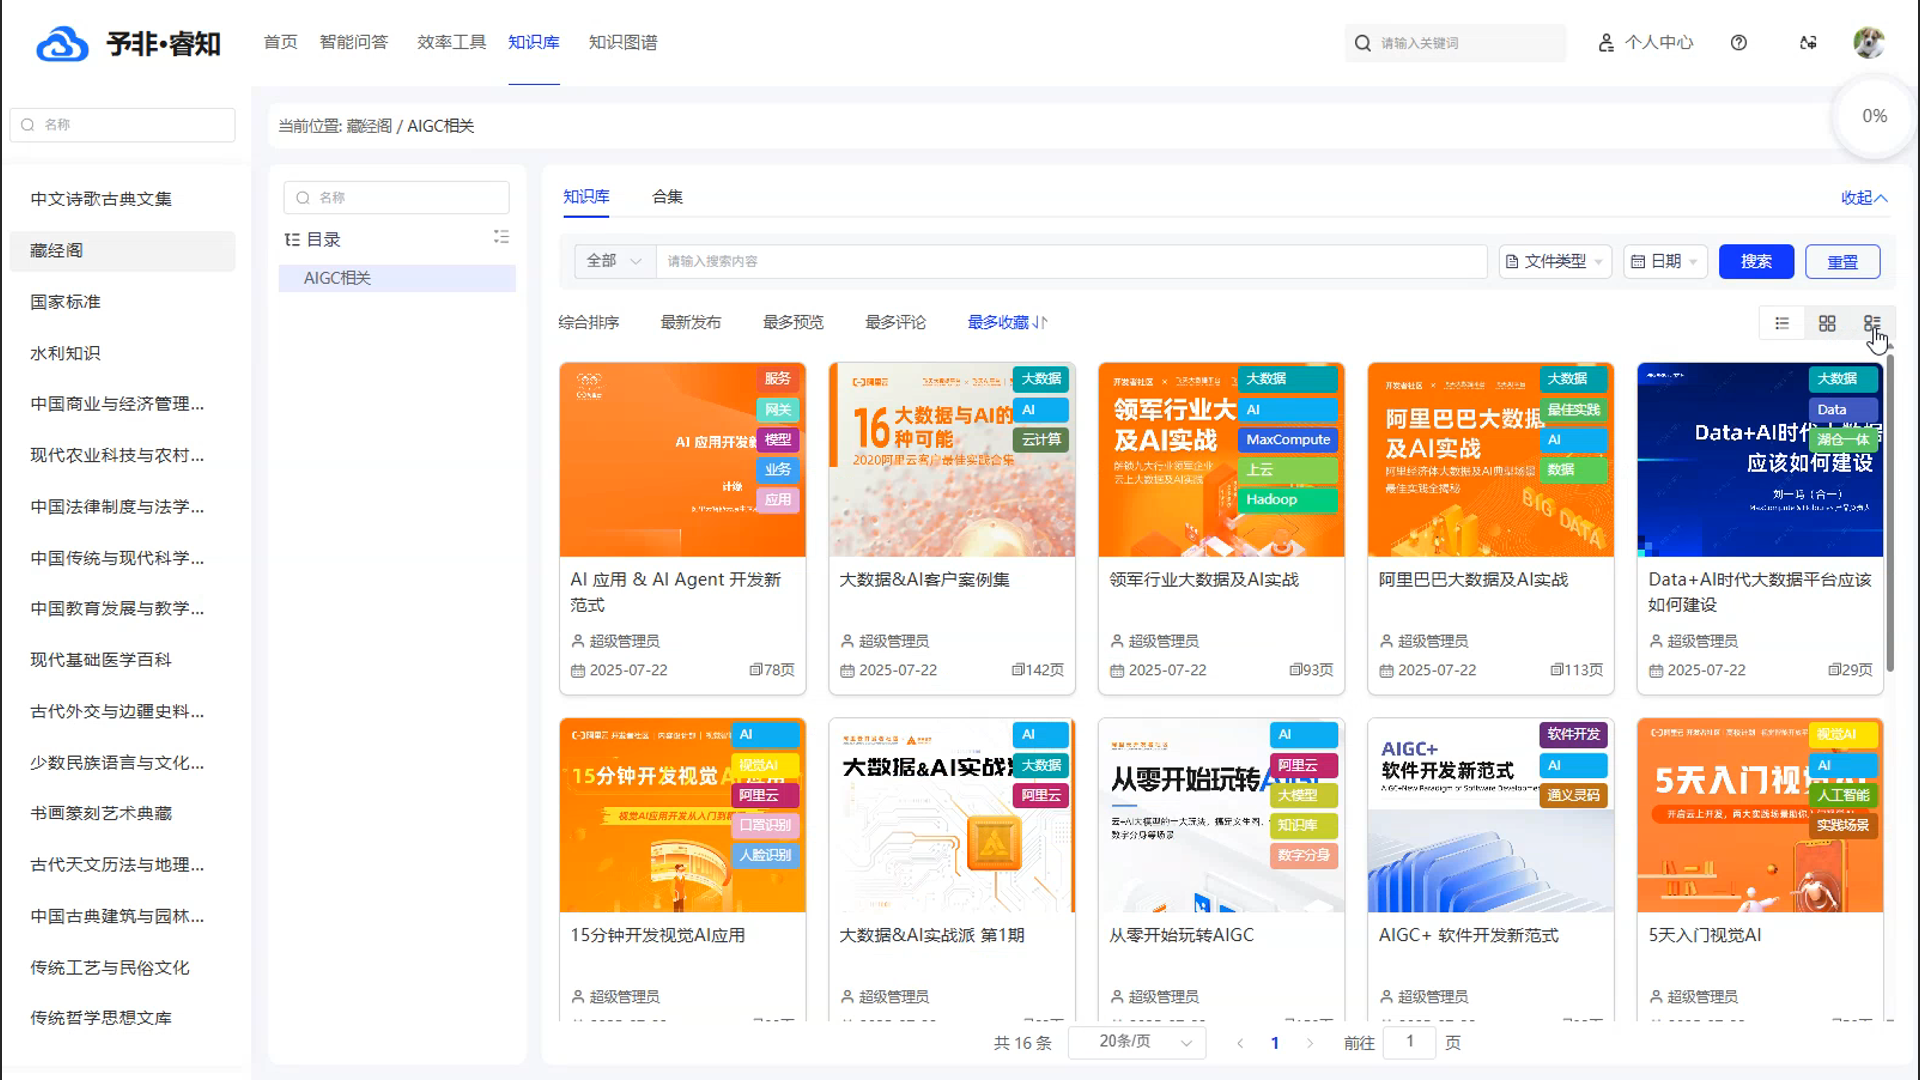Expand the 文件类型 dropdown

(1555, 261)
